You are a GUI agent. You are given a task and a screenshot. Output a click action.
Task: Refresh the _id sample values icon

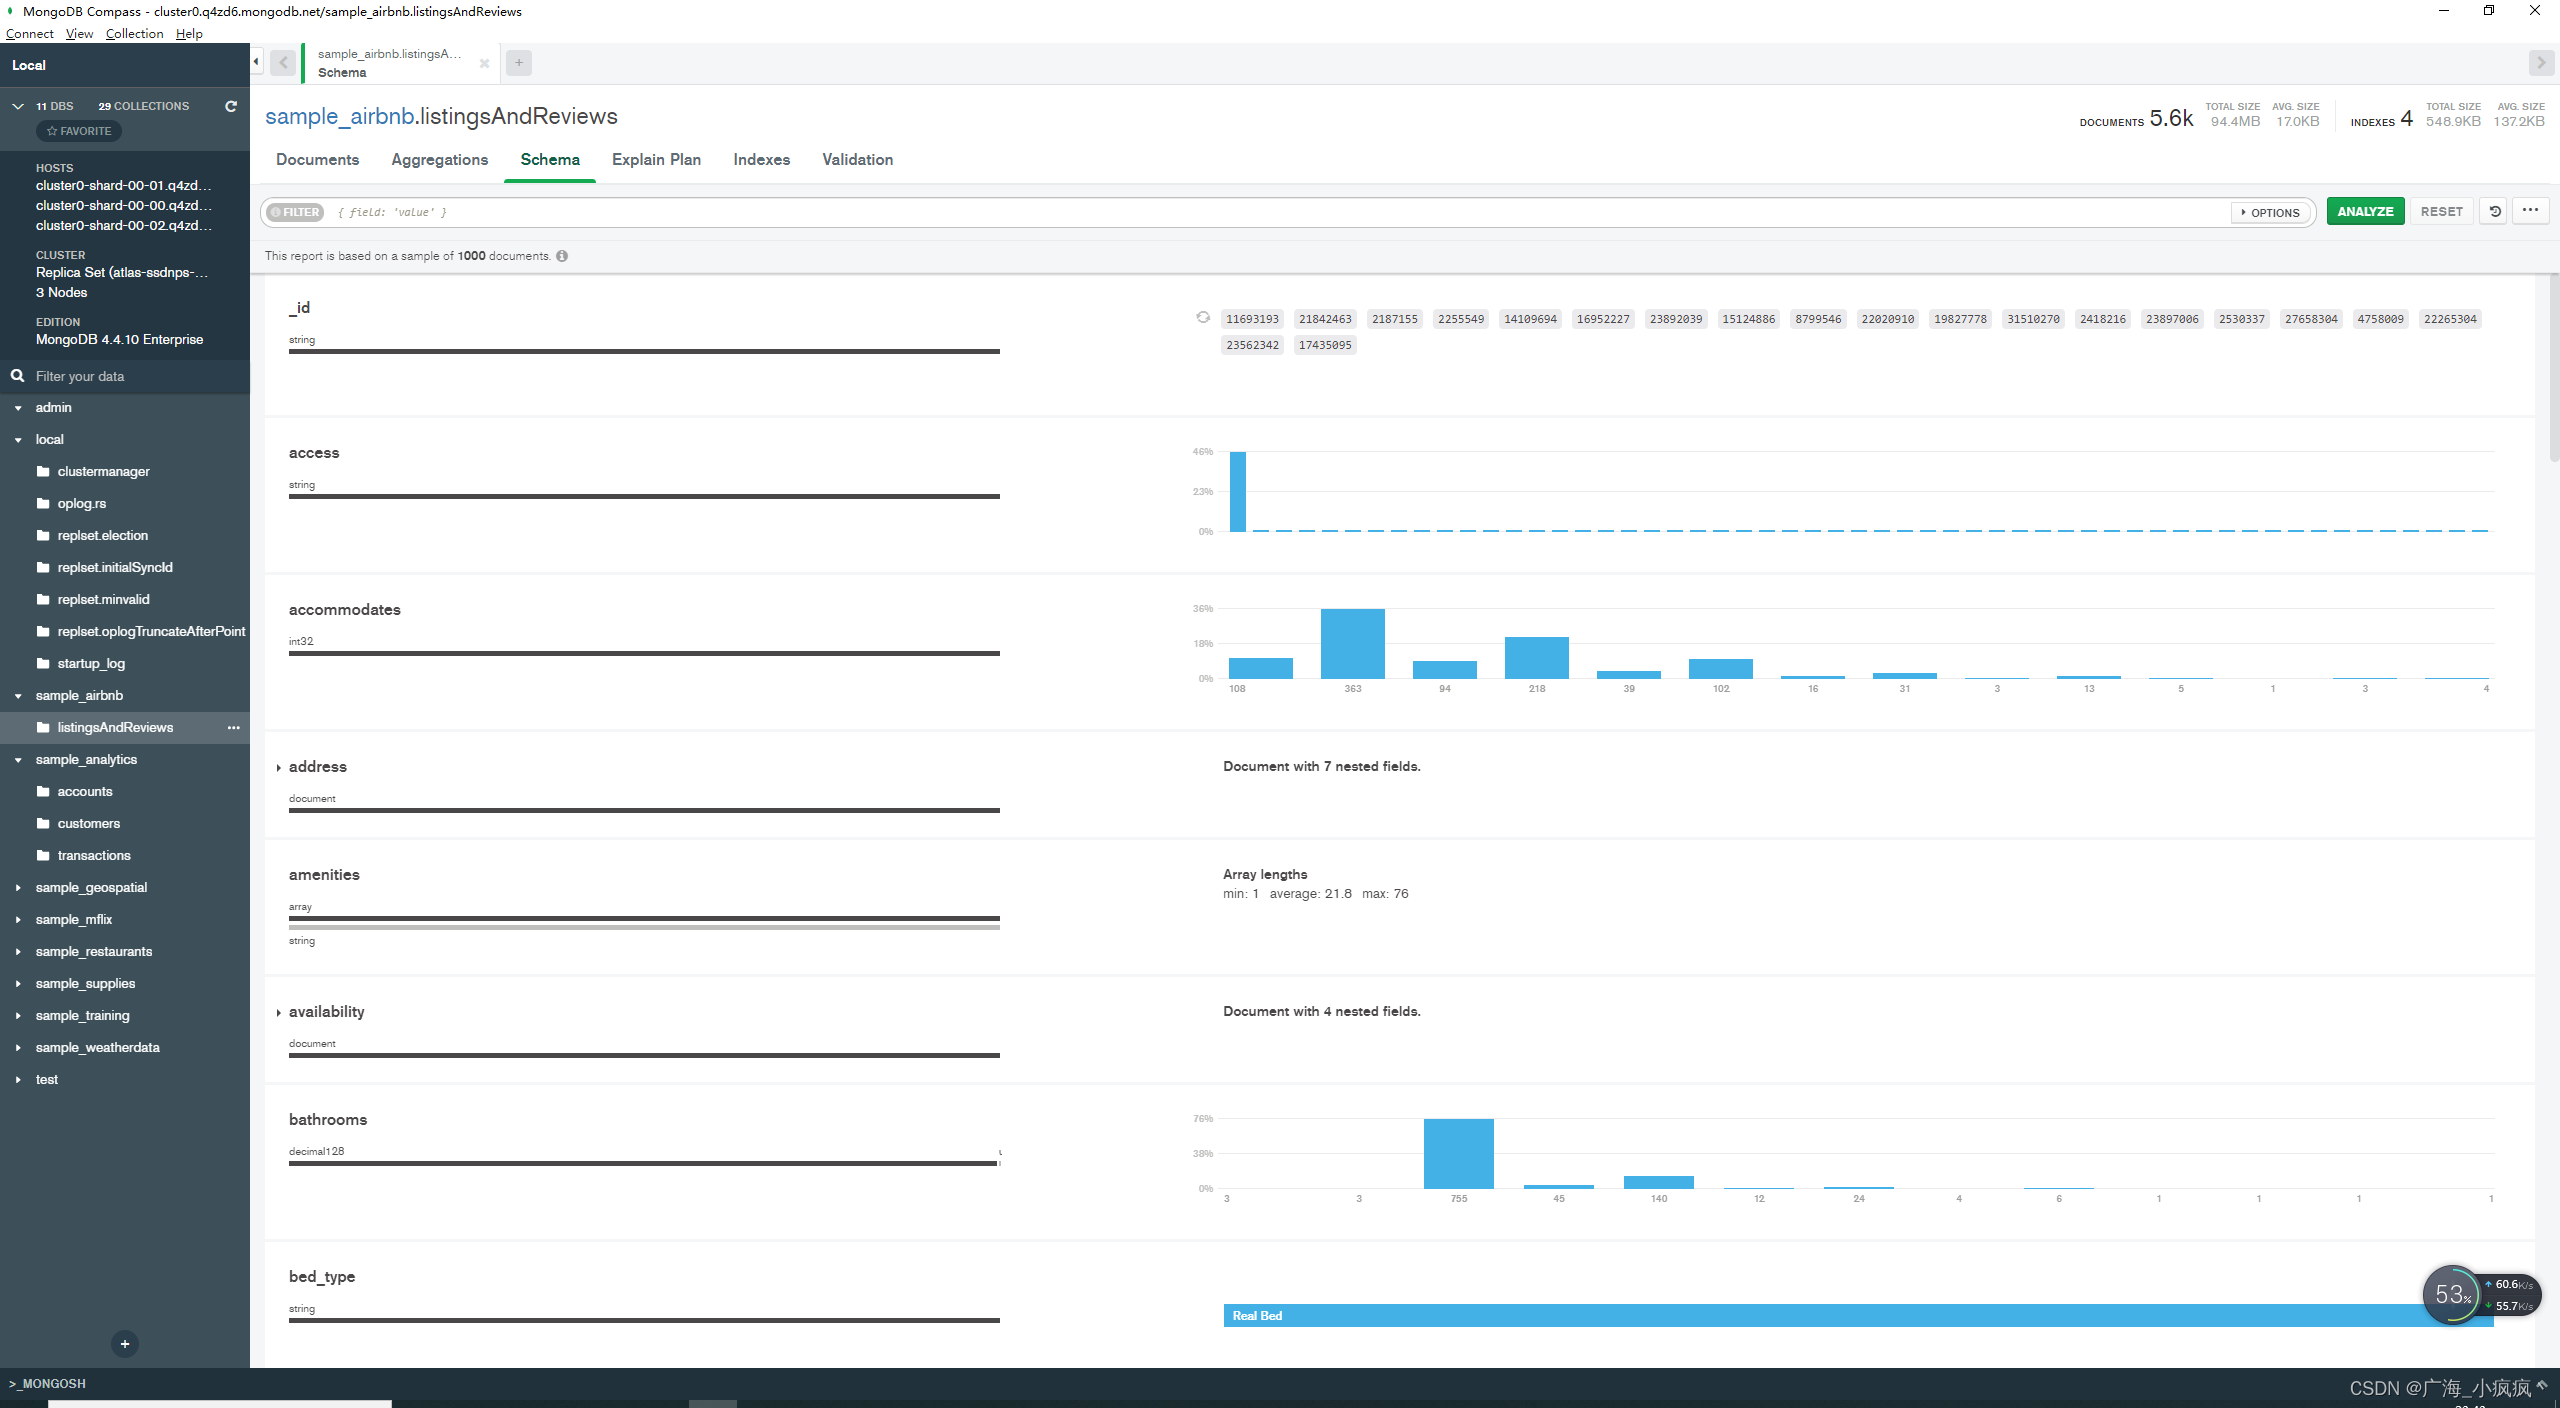click(1203, 318)
